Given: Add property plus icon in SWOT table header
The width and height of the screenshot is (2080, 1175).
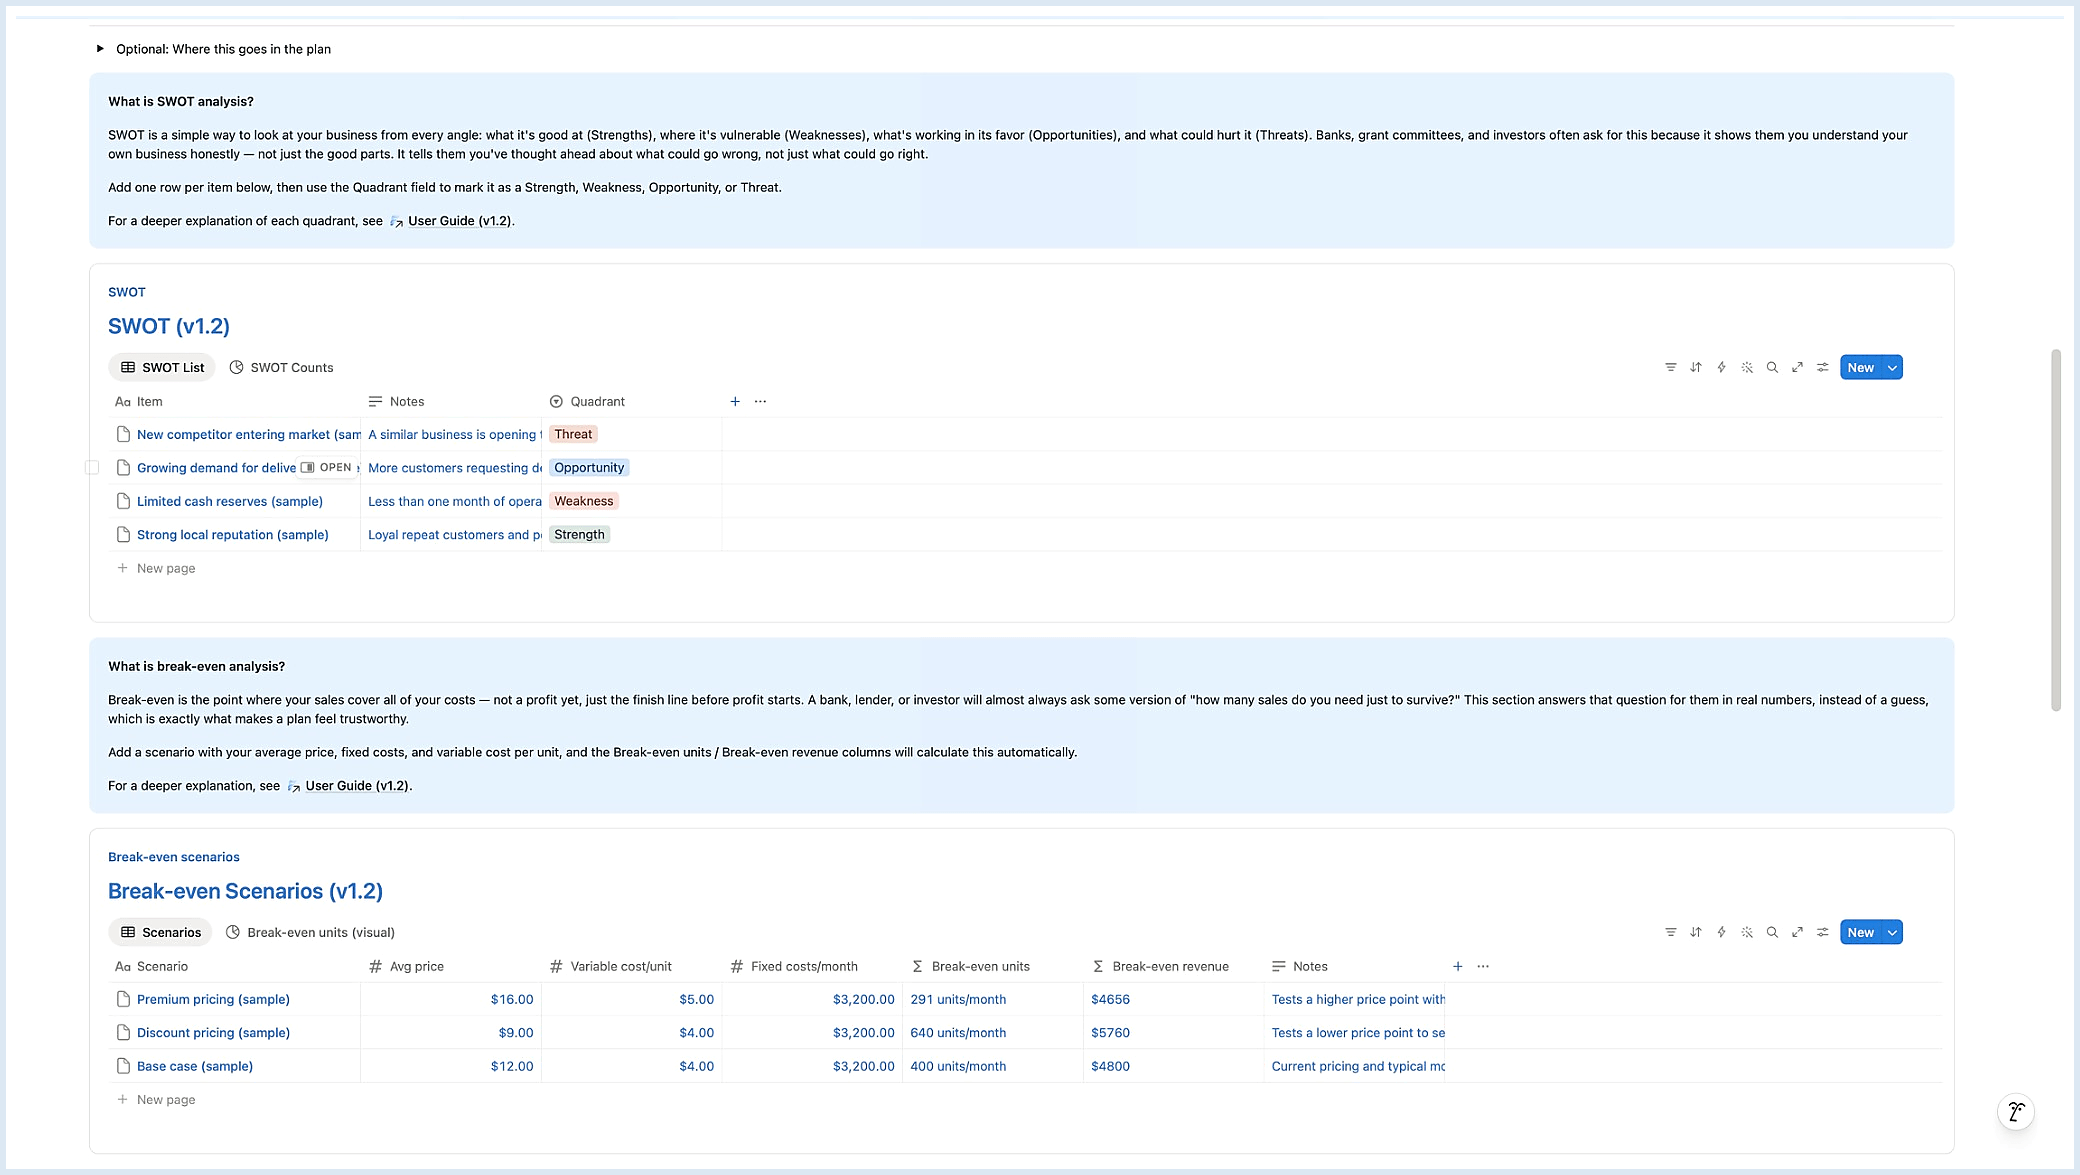Looking at the screenshot, I should pyautogui.click(x=735, y=402).
